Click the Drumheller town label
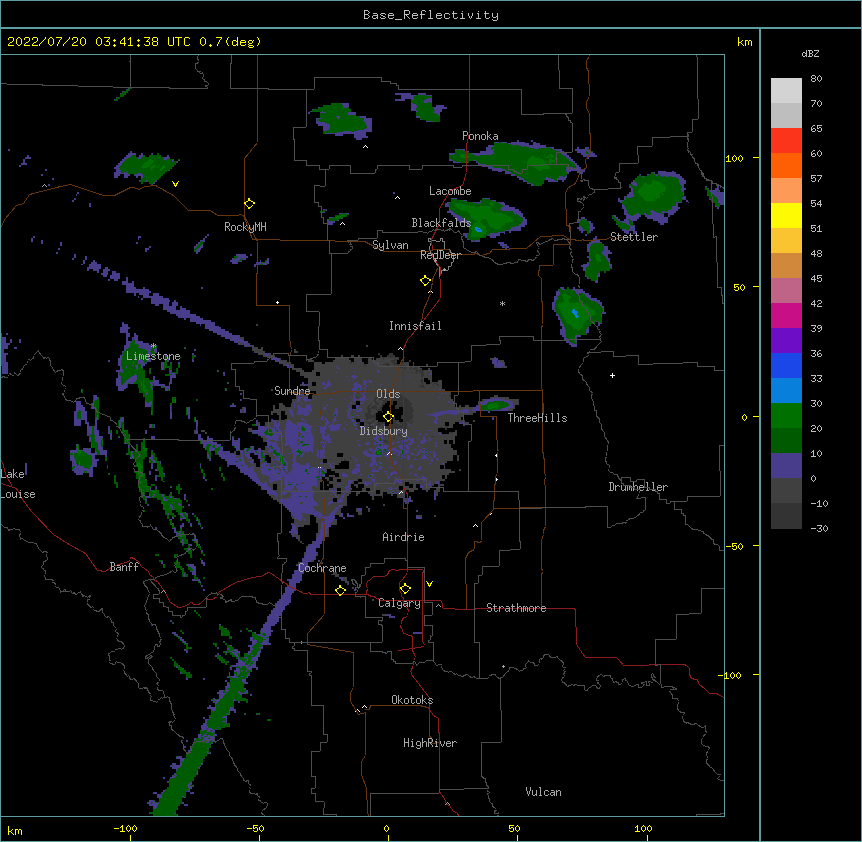Viewport: 862px width, 842px height. [x=638, y=487]
